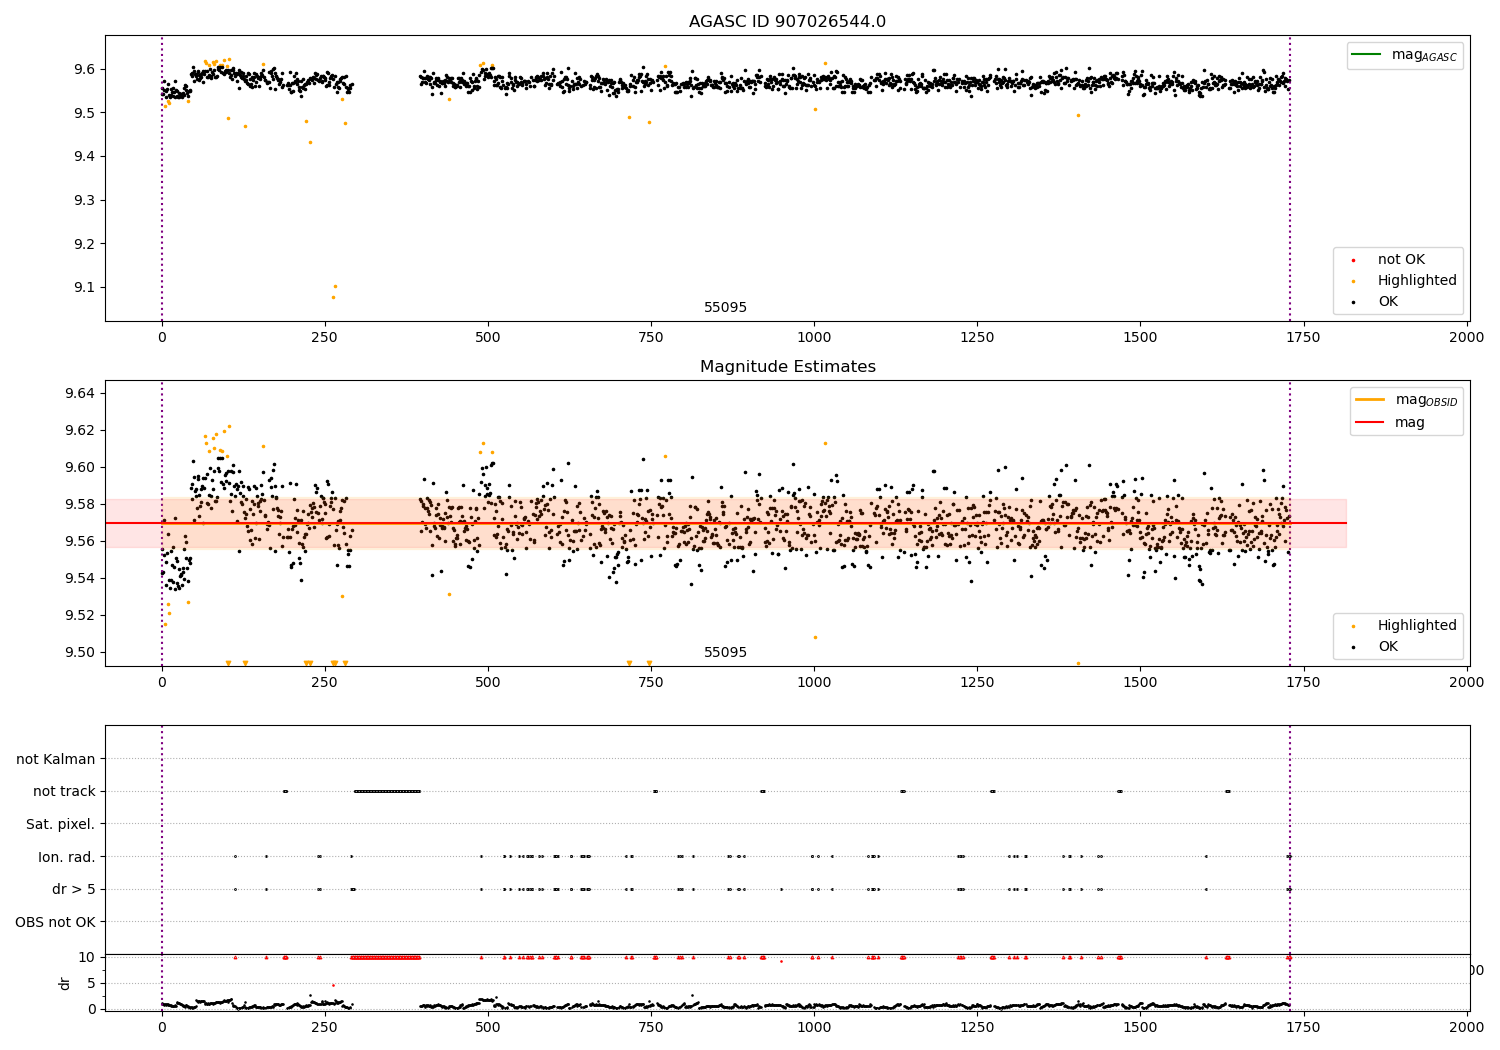Click the 9.1 tick on the top y-axis
Image resolution: width=1500 pixels, height=1050 pixels.
pyautogui.click(x=84, y=288)
